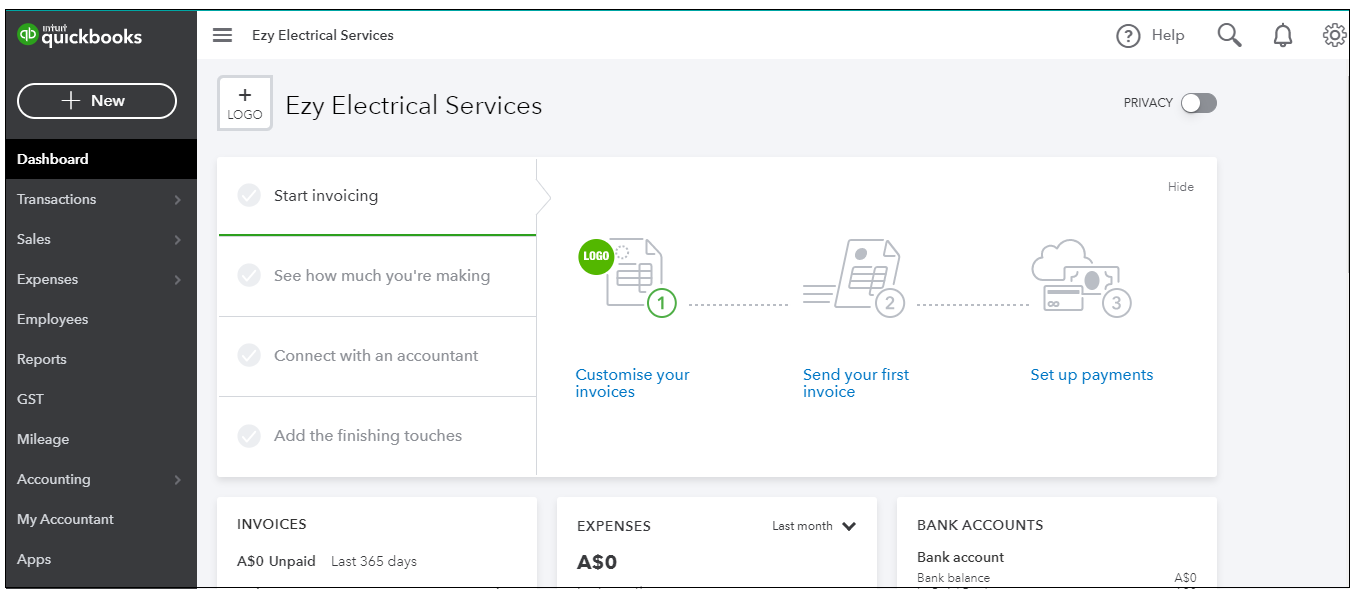The image size is (1372, 606).
Task: Open the Send your first invoice link
Action: click(x=856, y=383)
